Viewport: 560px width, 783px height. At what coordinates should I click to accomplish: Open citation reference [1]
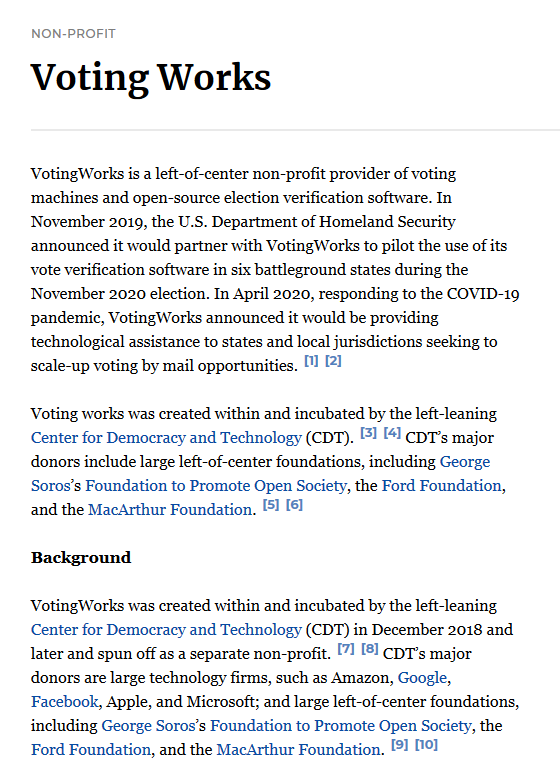click(x=311, y=361)
